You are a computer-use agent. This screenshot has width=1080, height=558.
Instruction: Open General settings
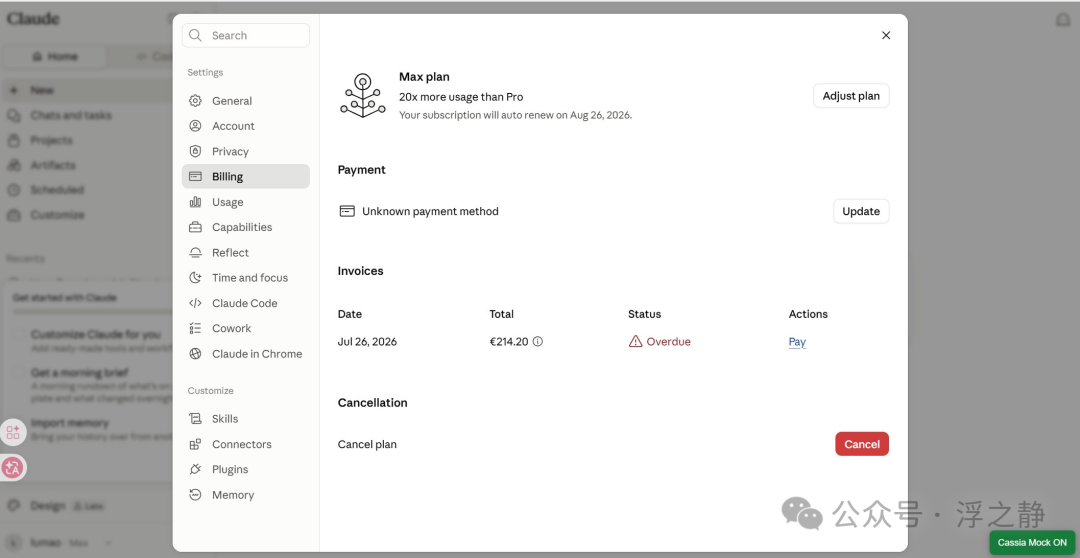246,101
